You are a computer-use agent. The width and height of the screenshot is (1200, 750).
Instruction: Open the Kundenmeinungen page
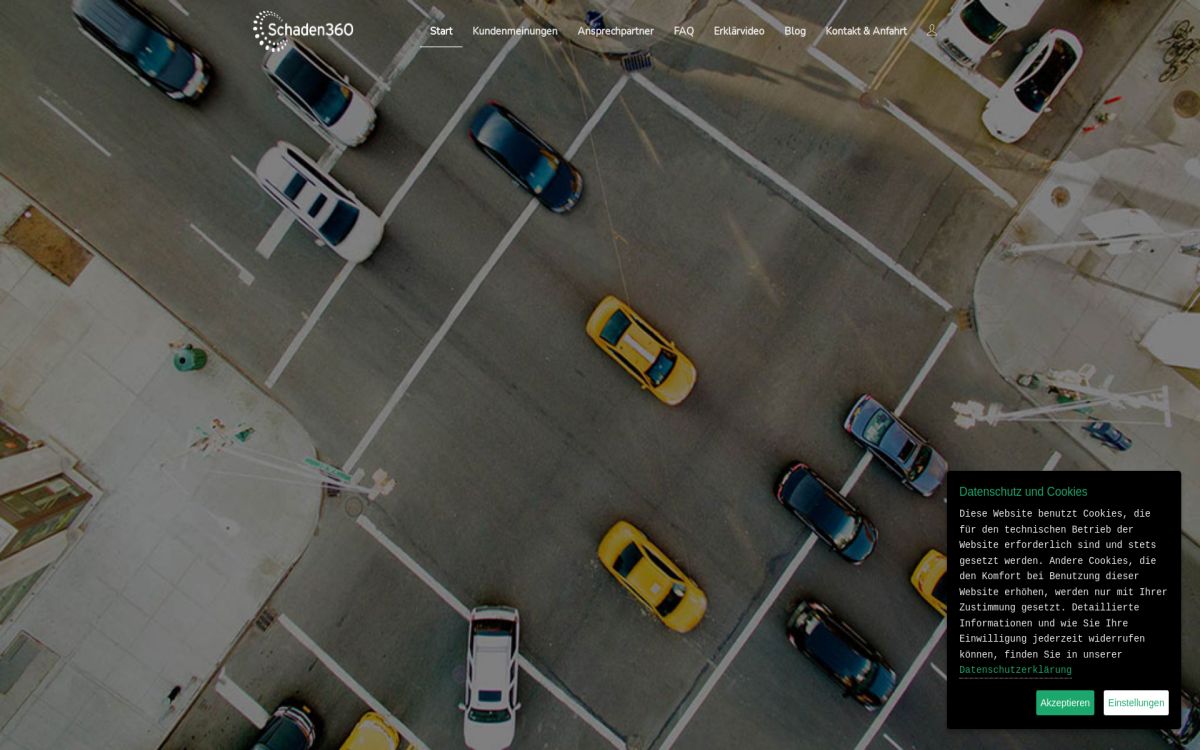pos(515,31)
